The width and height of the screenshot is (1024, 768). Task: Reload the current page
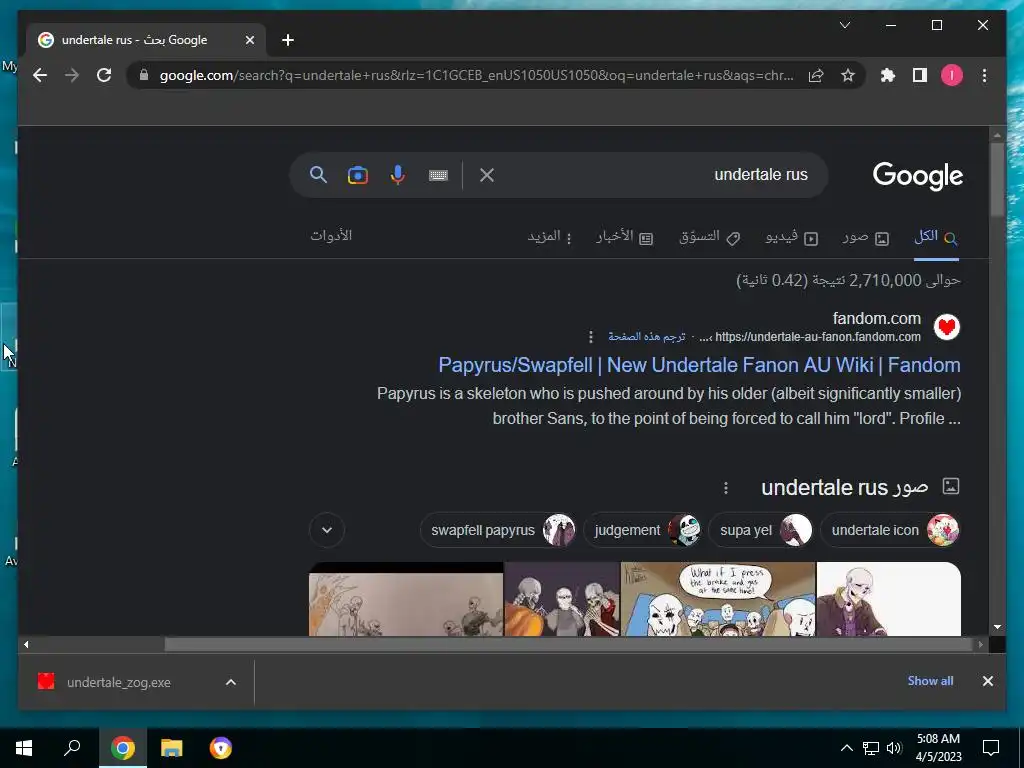pos(104,76)
